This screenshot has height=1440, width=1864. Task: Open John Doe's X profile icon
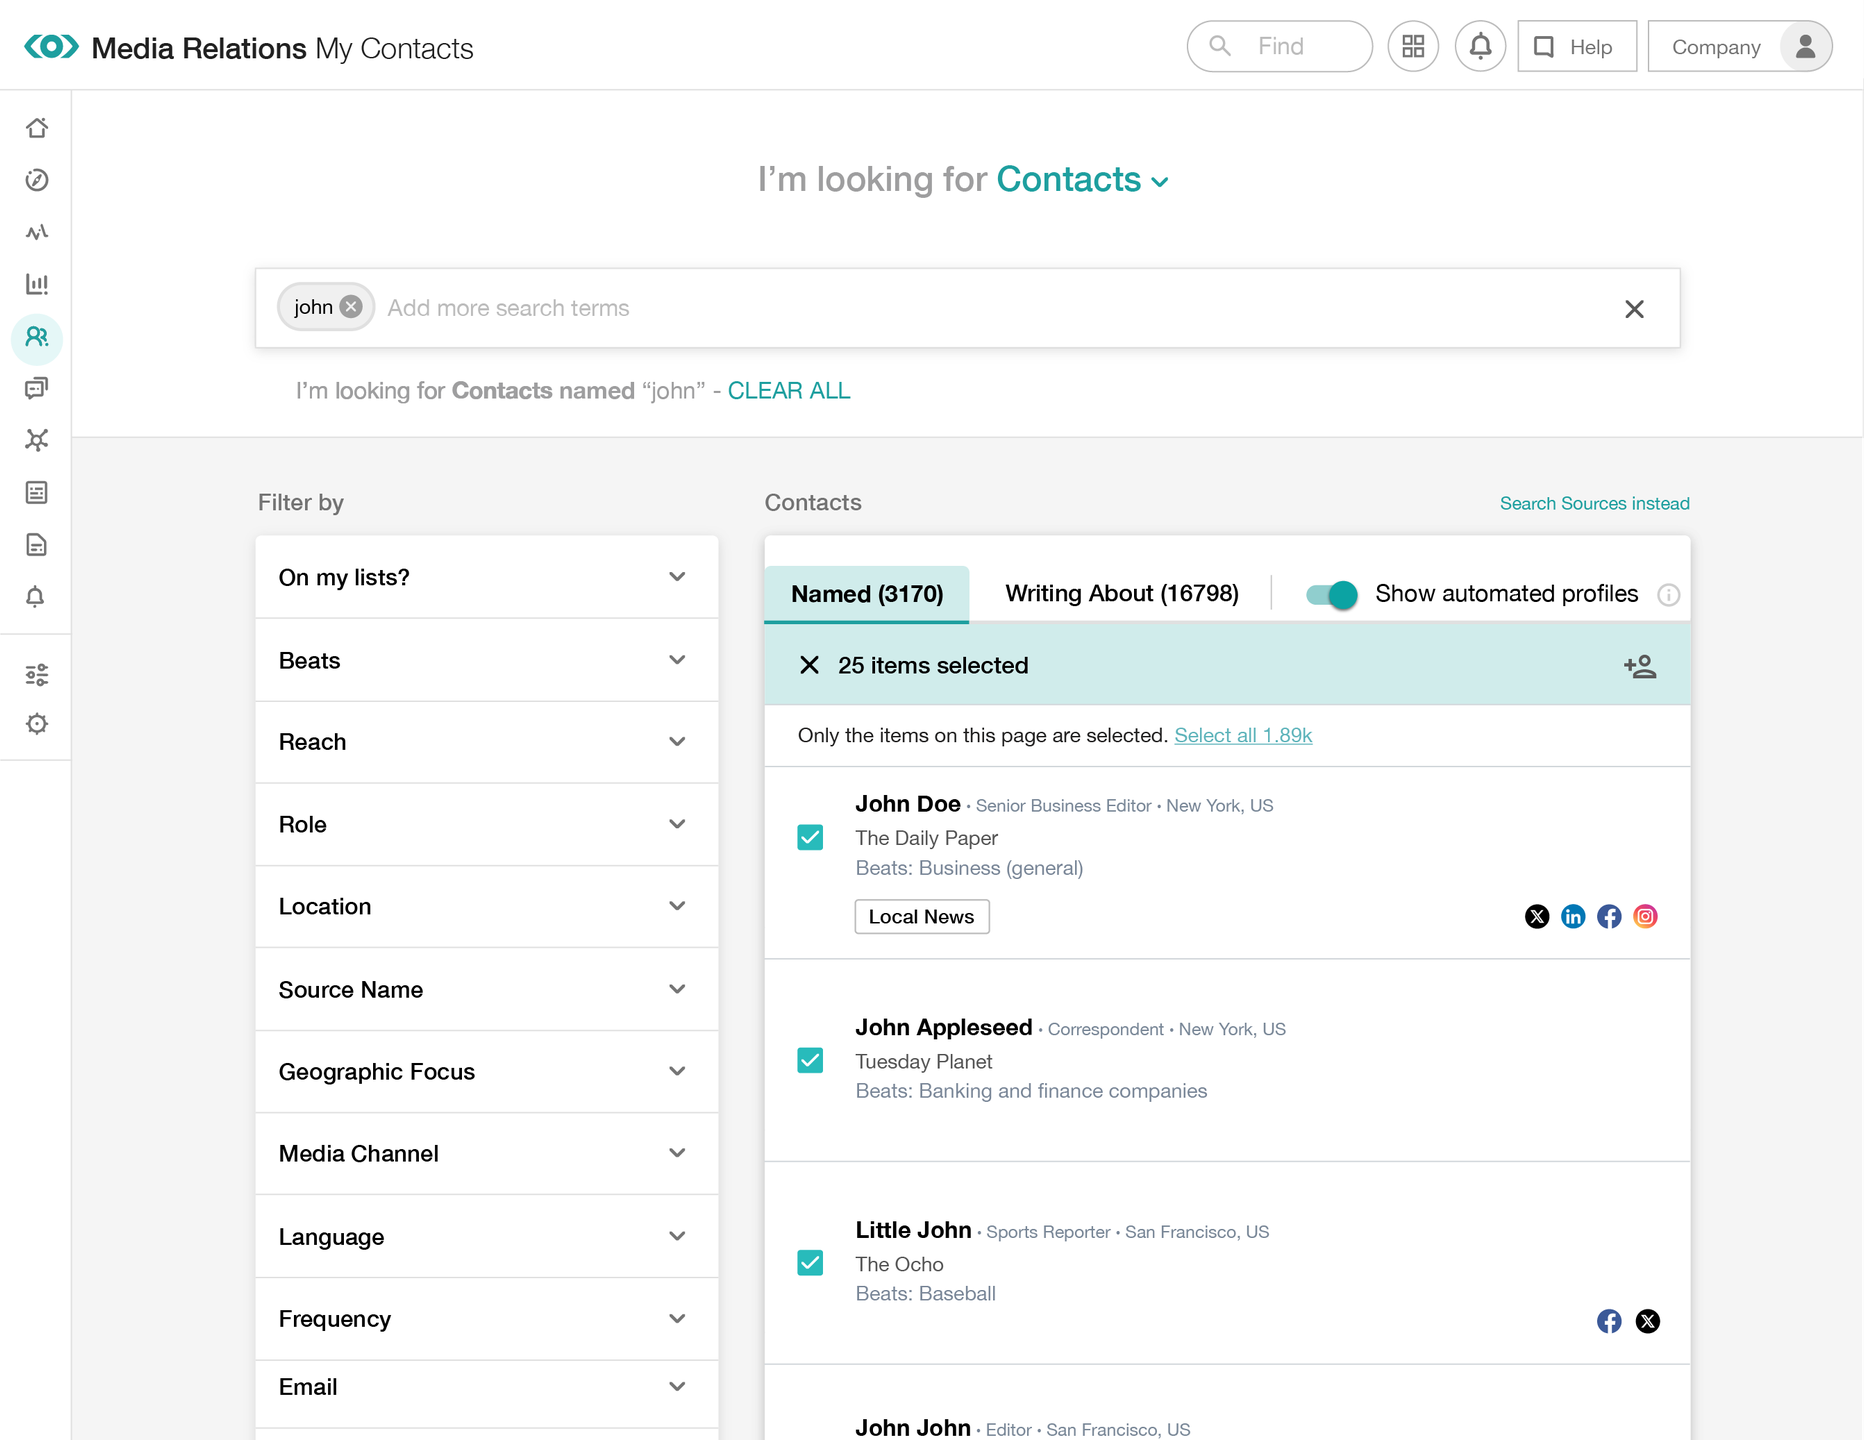tap(1537, 916)
